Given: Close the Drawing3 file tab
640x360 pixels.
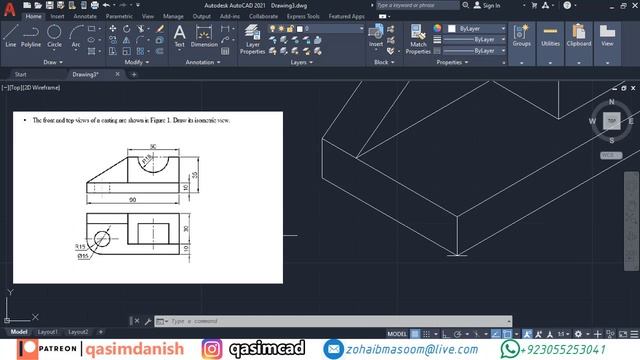Looking at the screenshot, I should pos(118,74).
